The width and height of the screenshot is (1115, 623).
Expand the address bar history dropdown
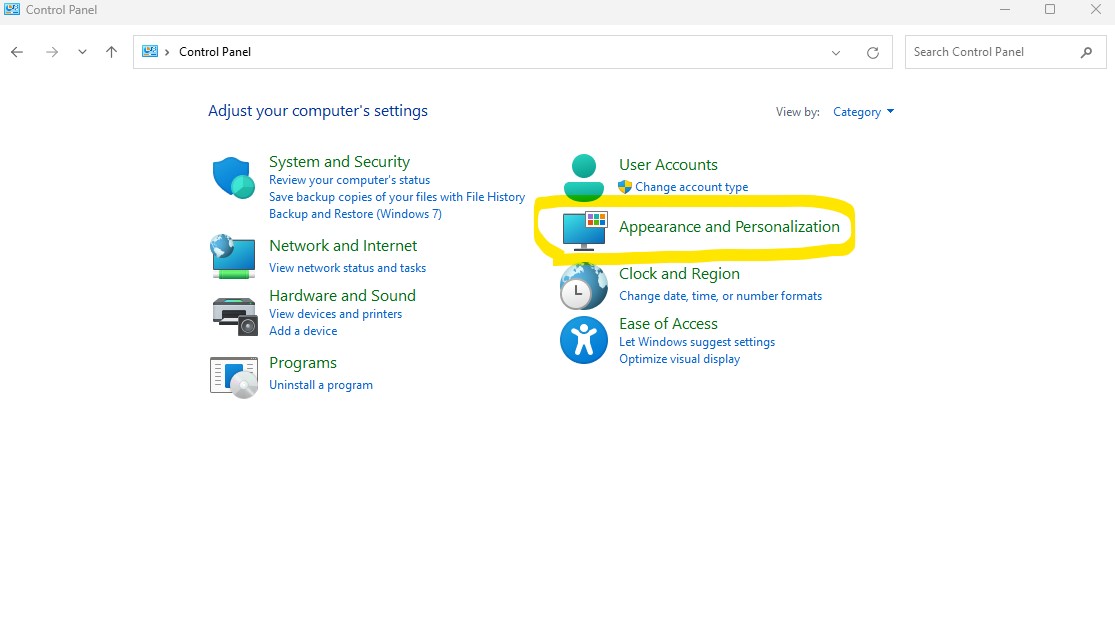pos(836,51)
